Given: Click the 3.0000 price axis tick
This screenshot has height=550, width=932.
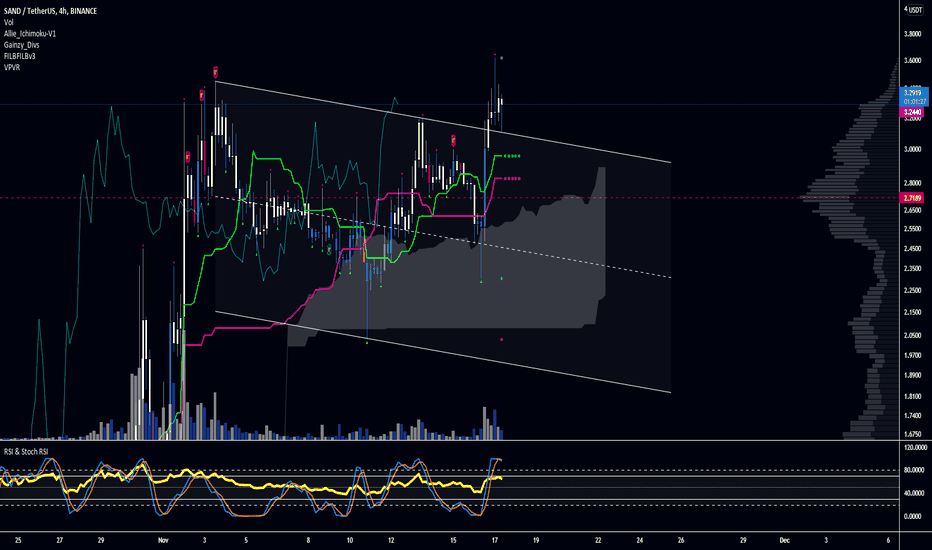Looking at the screenshot, I should (x=912, y=149).
